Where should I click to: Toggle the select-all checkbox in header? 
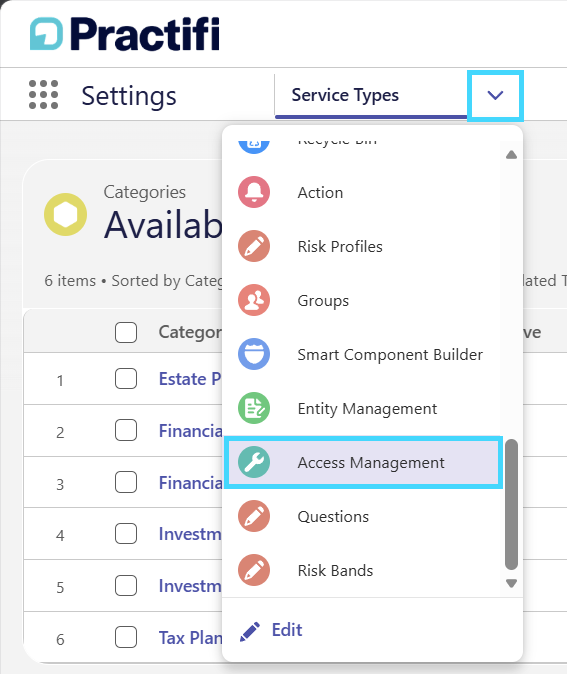(126, 332)
